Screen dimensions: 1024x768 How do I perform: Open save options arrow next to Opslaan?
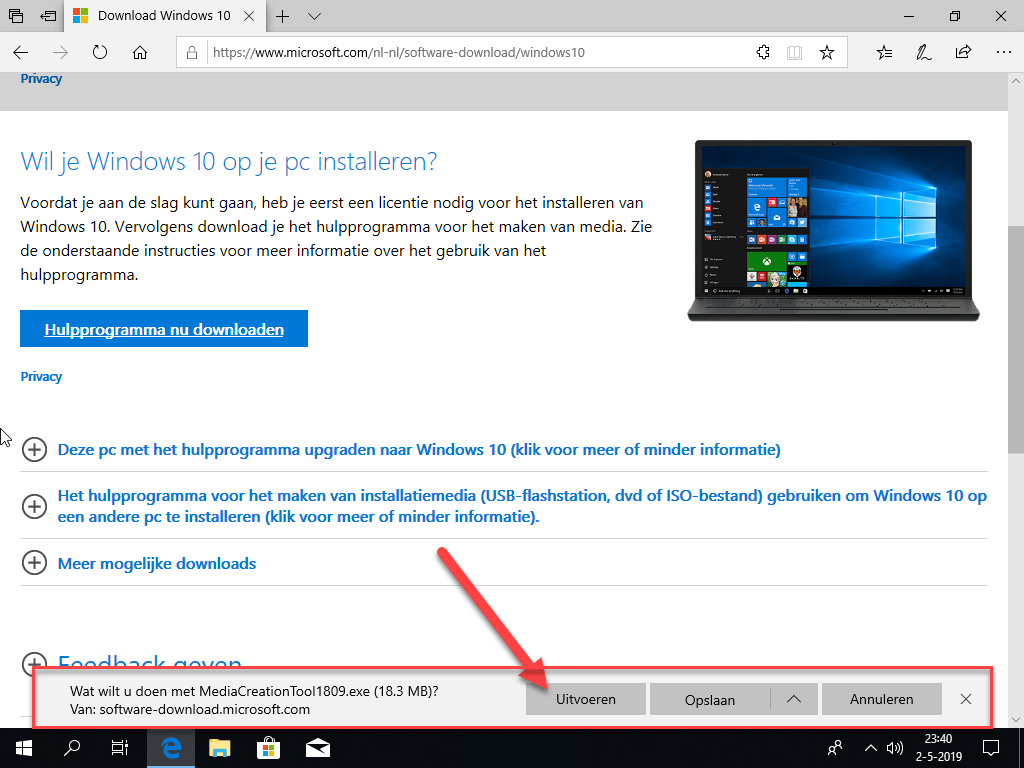click(x=794, y=699)
